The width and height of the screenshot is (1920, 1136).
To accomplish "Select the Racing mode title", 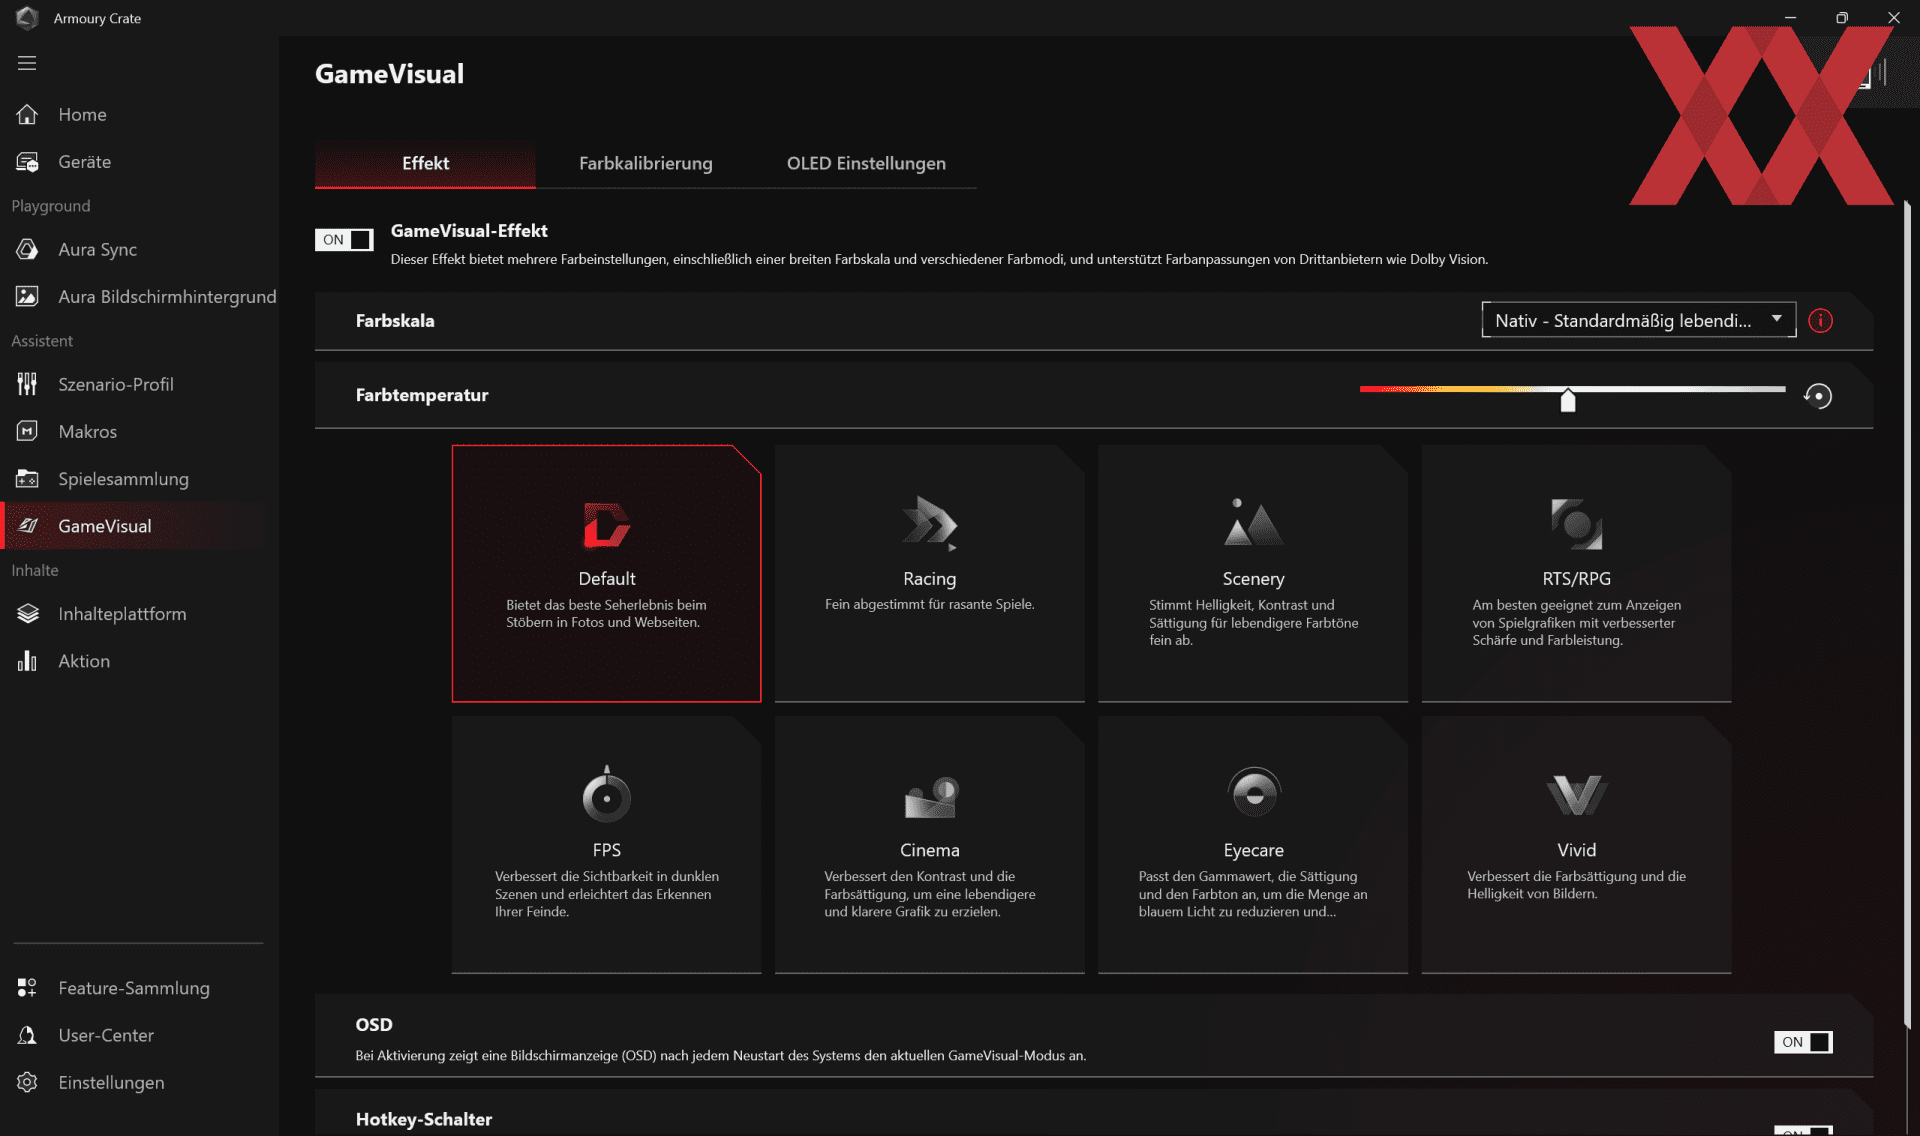I will [x=930, y=579].
